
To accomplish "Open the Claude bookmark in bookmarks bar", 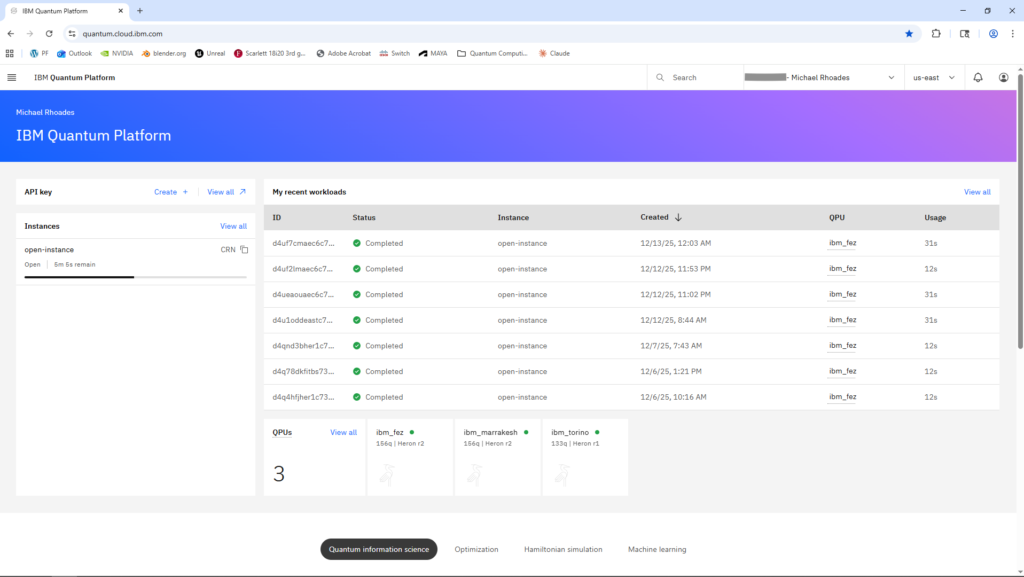I will 554,53.
